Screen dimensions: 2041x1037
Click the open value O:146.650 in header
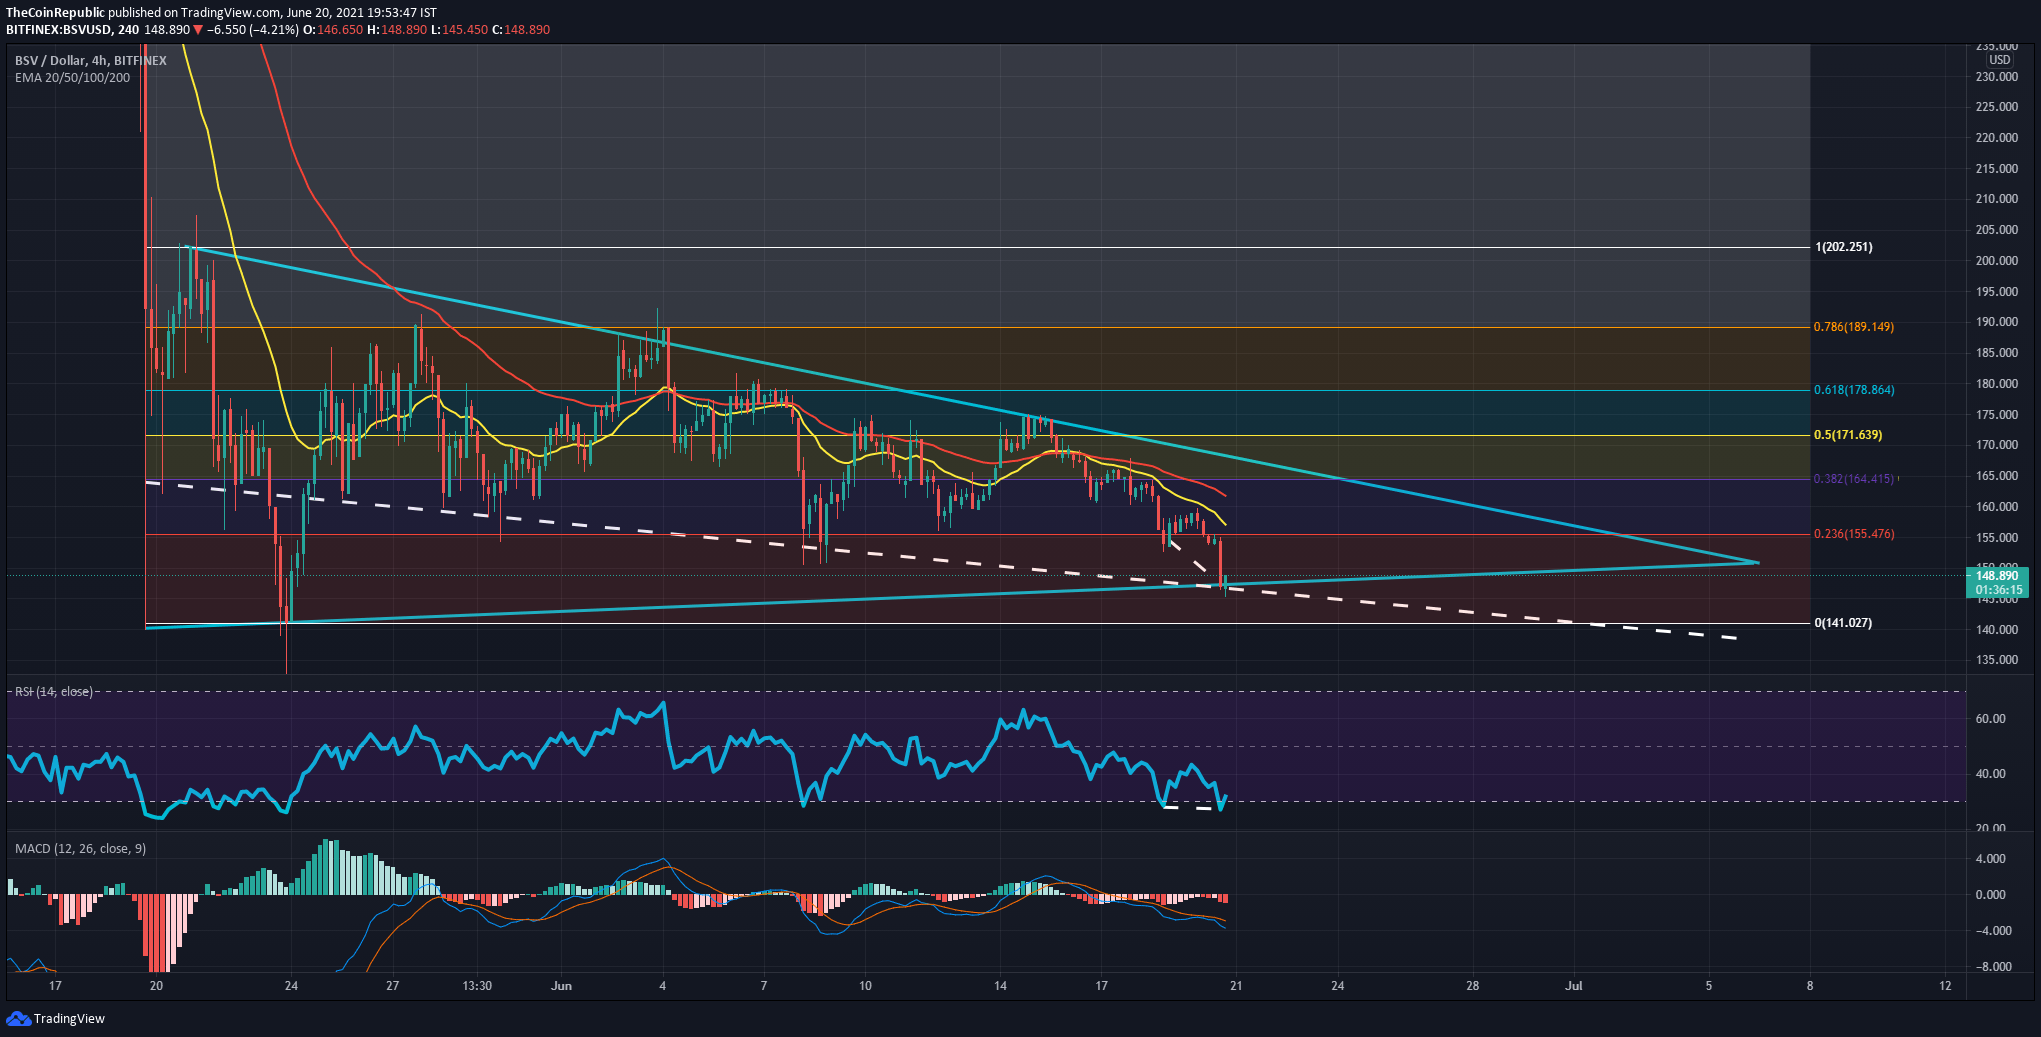pos(333,30)
